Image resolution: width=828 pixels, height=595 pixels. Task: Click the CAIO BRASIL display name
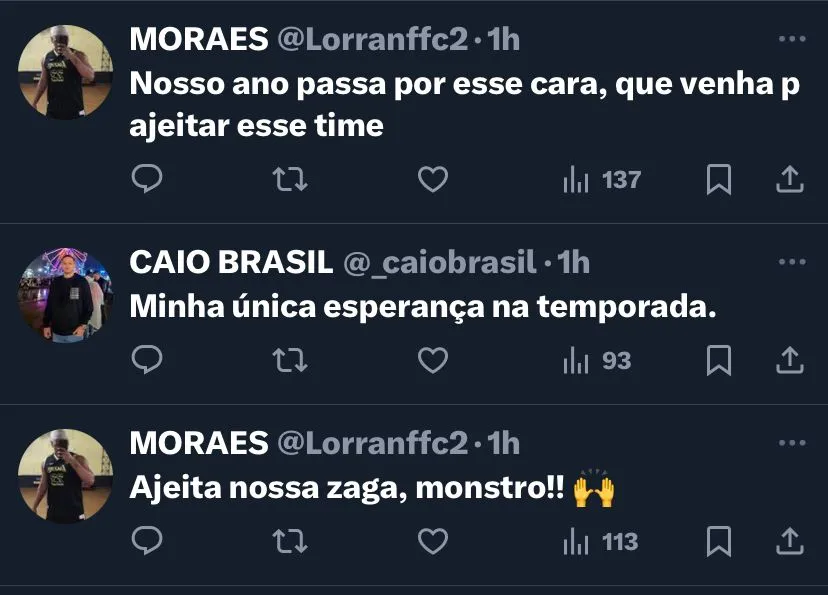[x=231, y=263]
